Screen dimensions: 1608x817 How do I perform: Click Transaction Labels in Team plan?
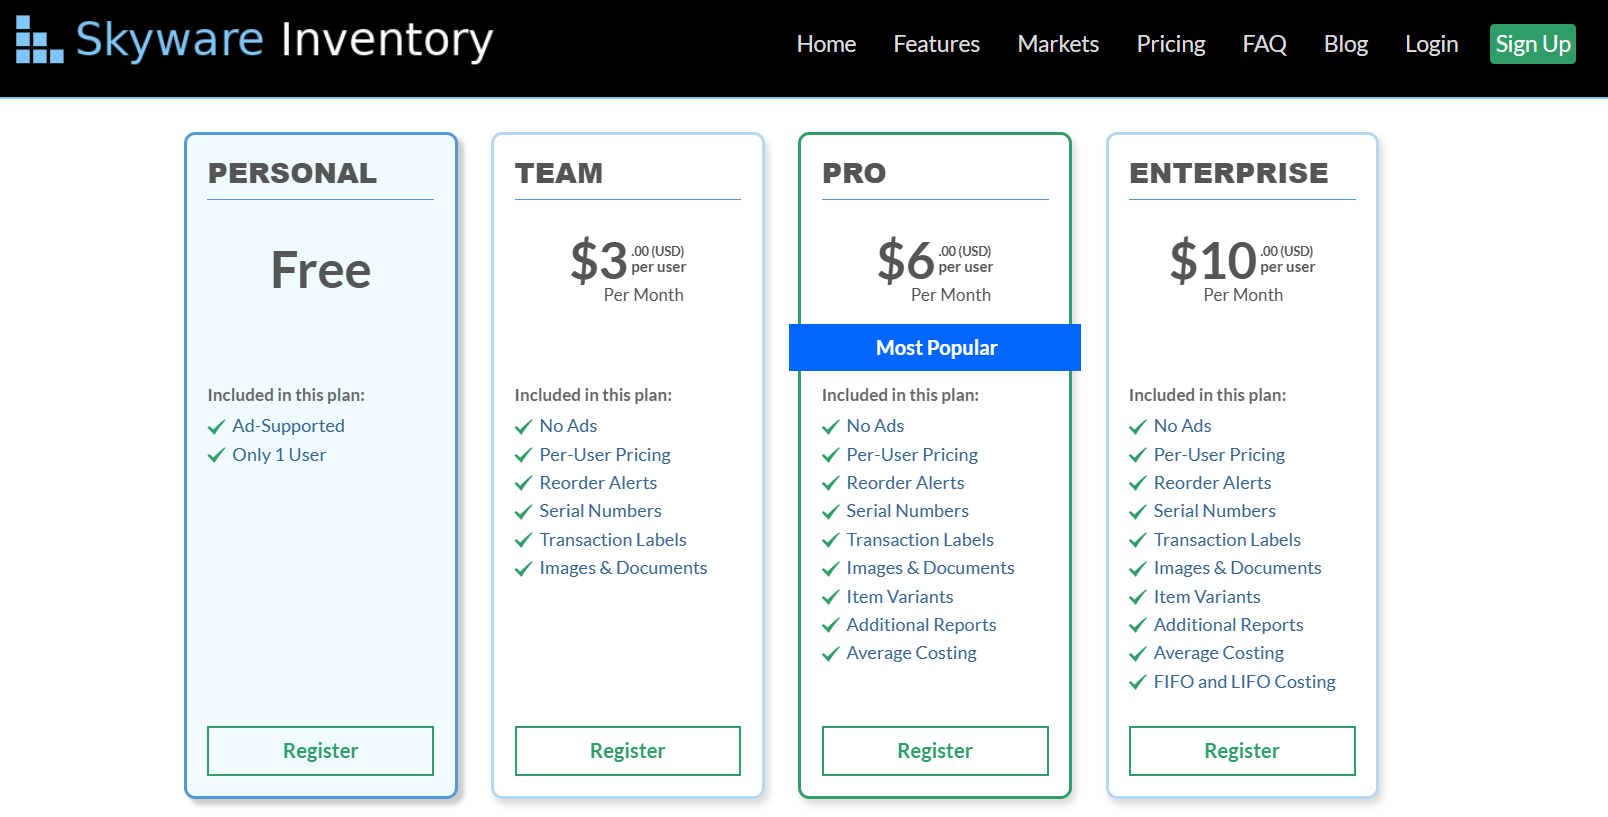point(613,540)
